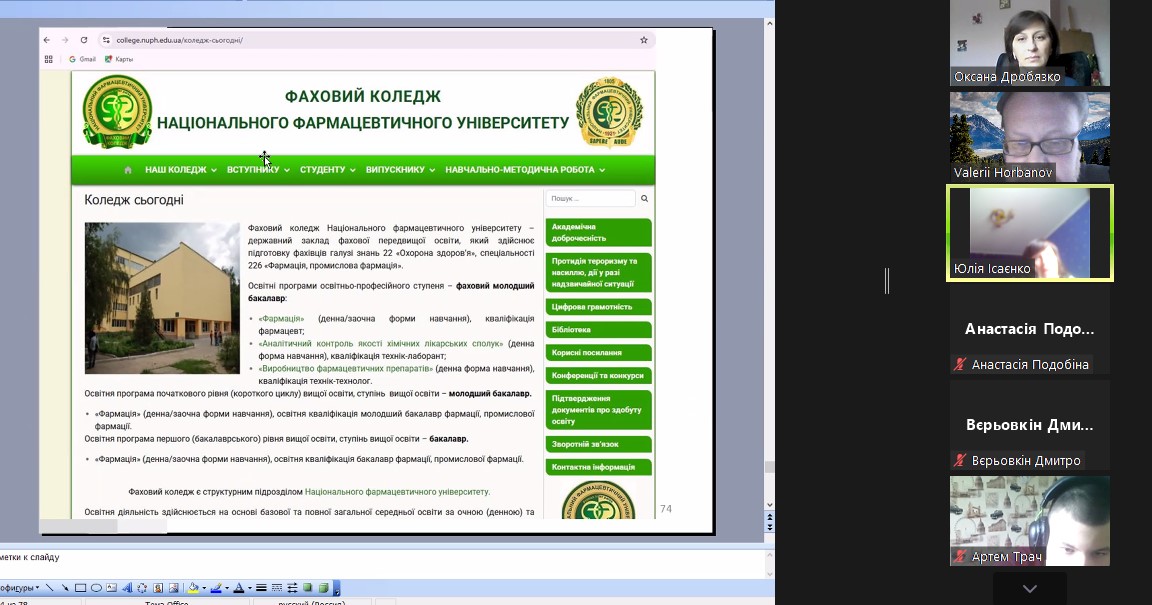Open the Карты bookmark

118,59
